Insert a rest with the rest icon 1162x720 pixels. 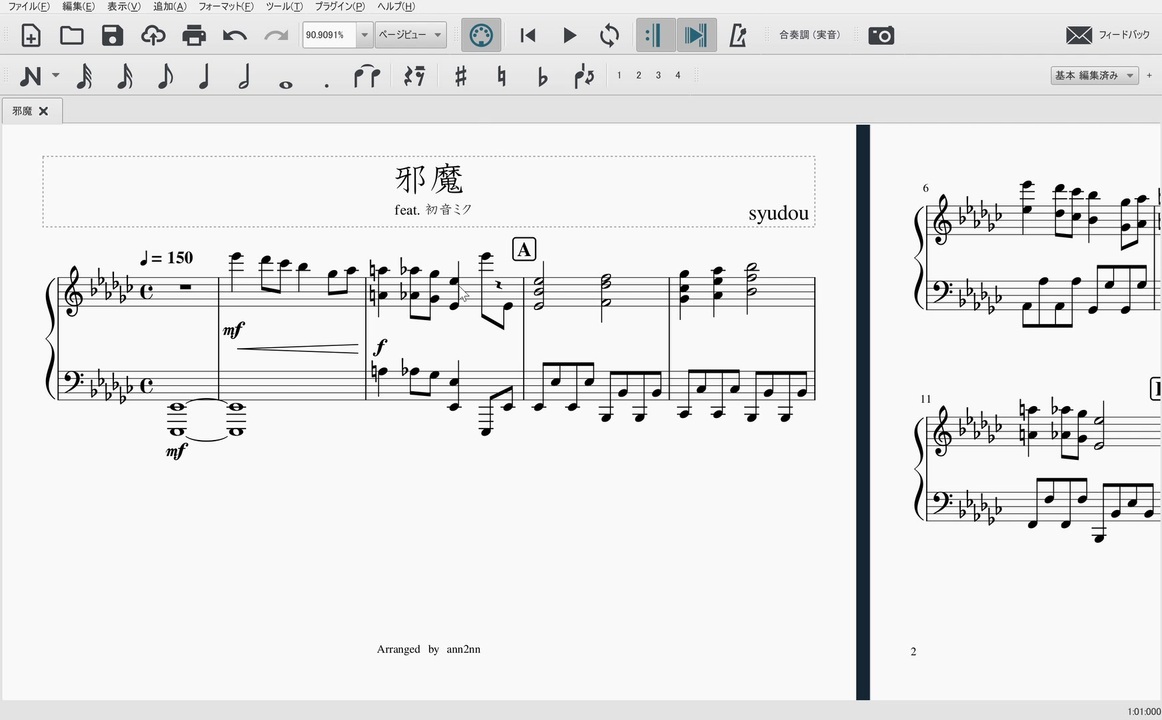click(415, 76)
